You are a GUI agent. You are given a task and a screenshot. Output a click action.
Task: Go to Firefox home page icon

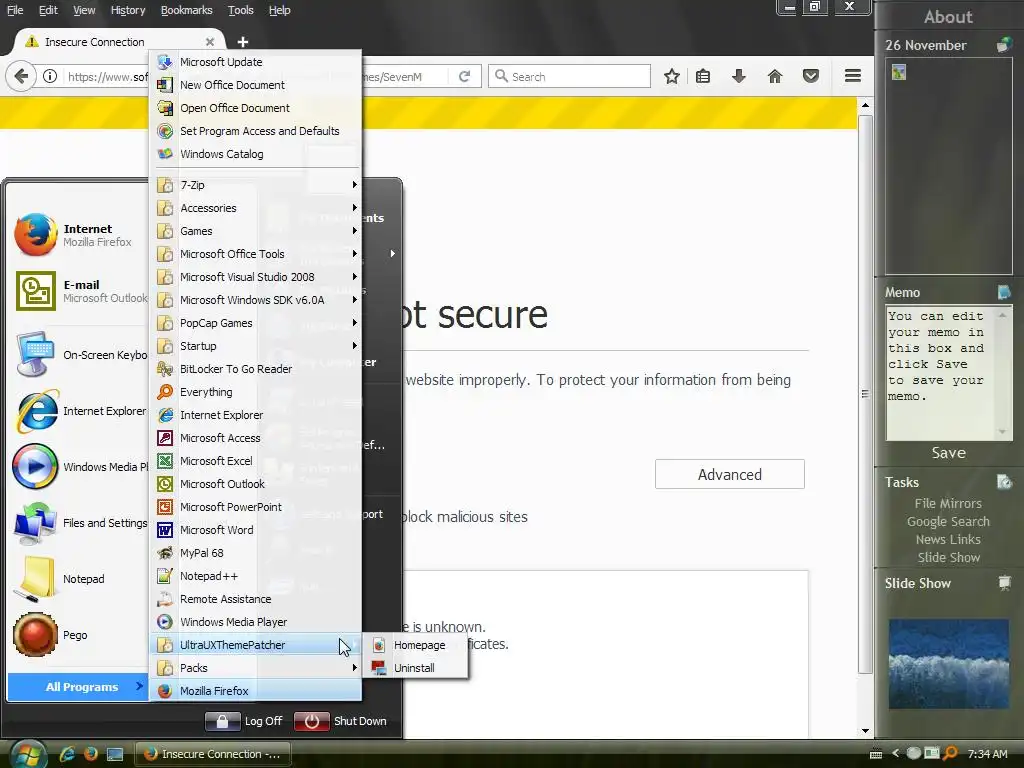(x=775, y=76)
